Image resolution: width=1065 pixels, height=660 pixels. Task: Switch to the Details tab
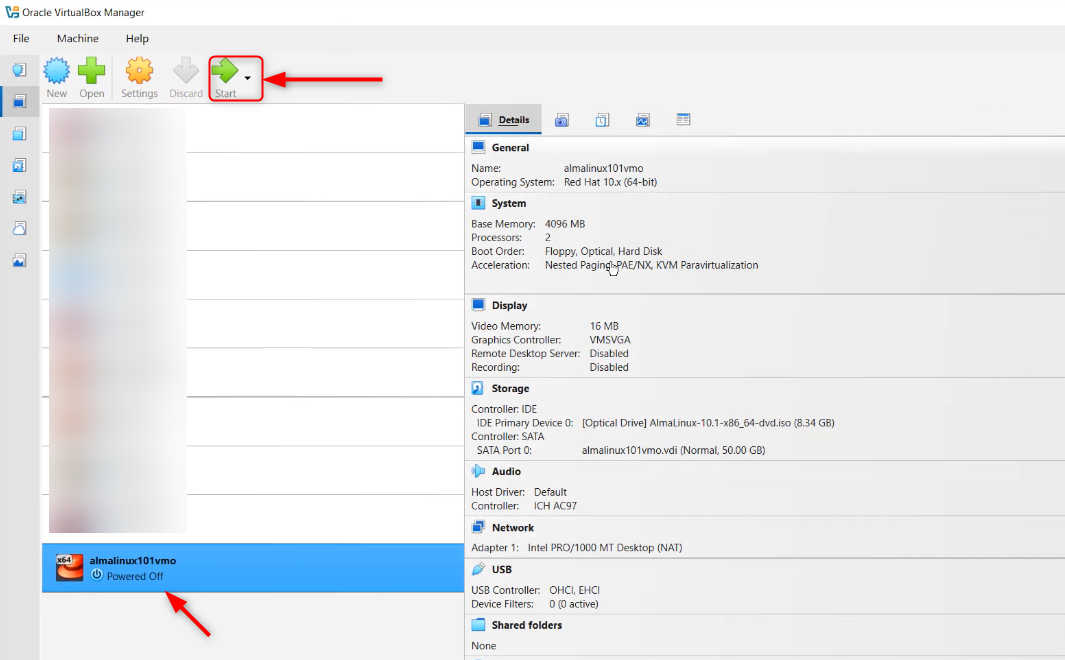(503, 120)
